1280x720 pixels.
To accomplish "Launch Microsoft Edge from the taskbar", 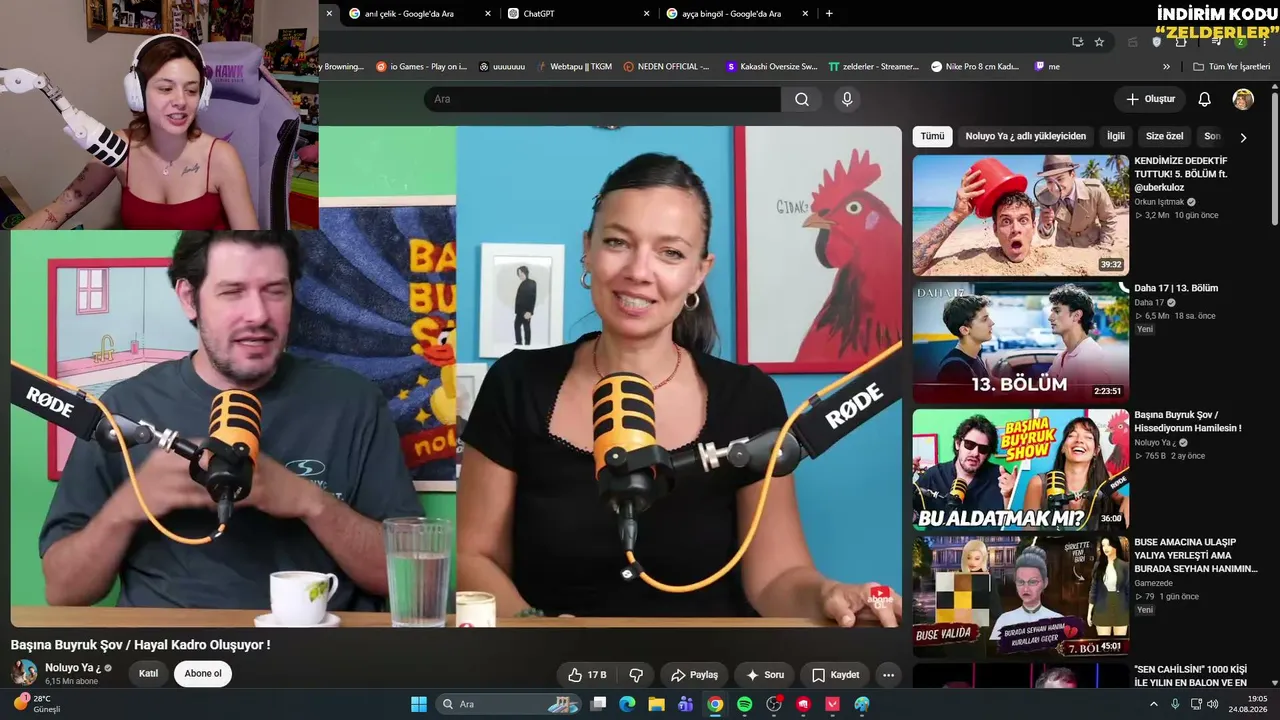I will [627, 704].
